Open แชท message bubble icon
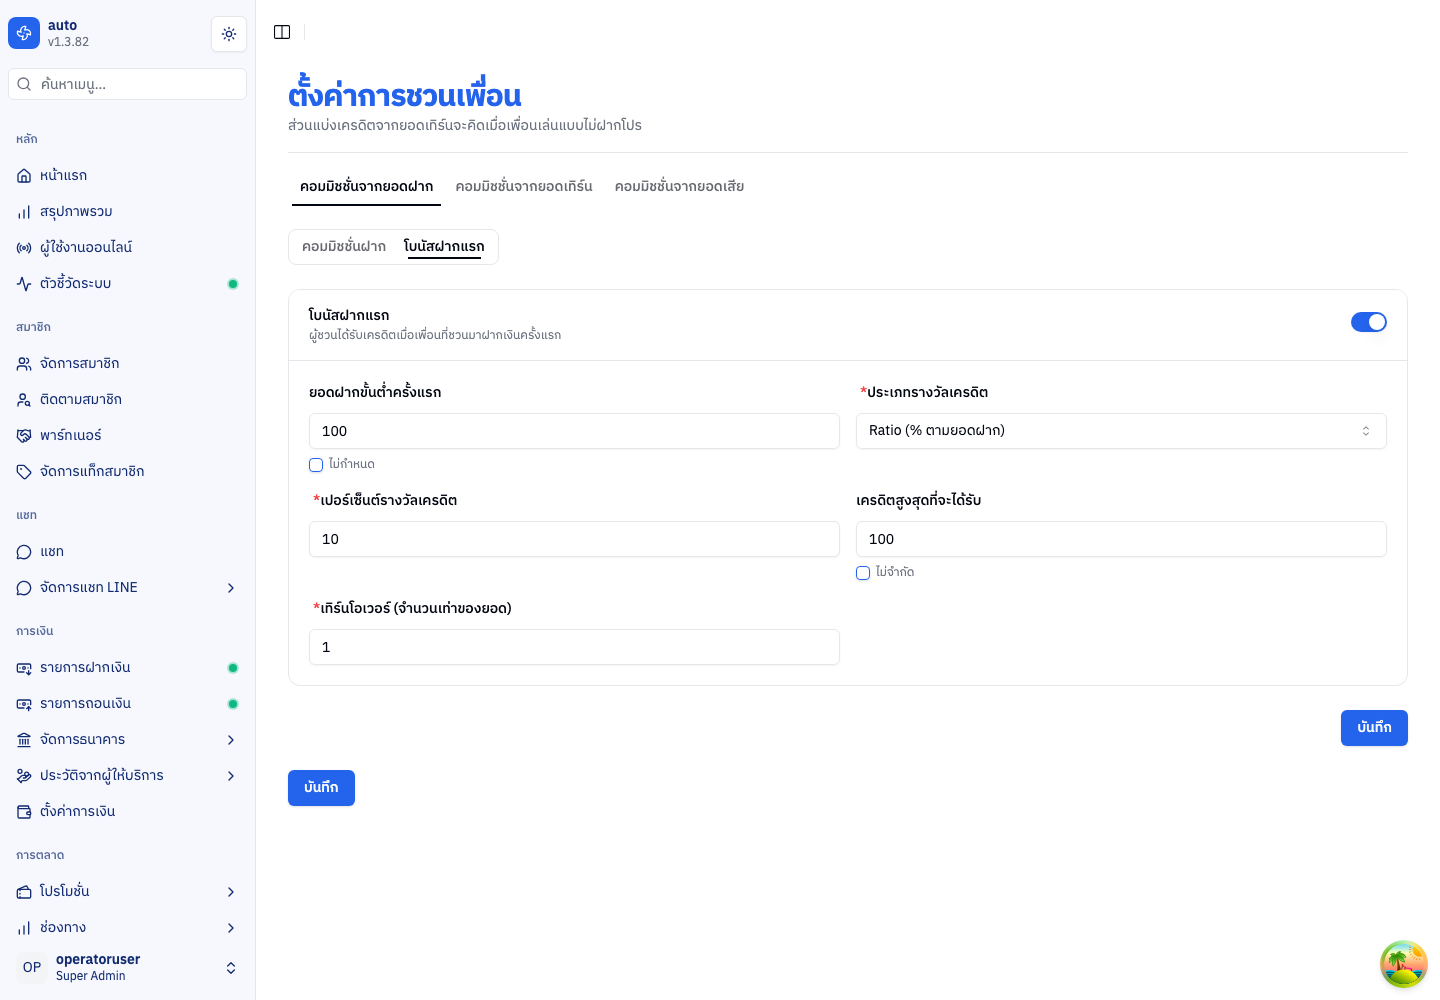 [x=24, y=552]
